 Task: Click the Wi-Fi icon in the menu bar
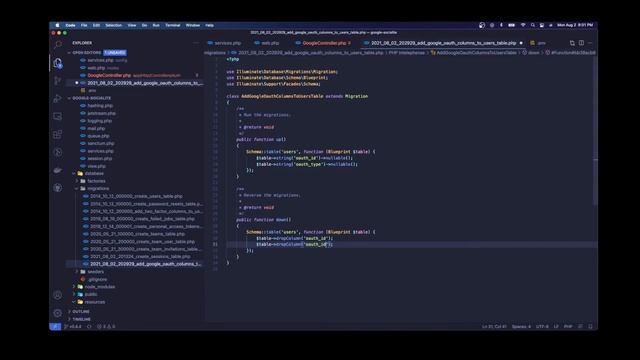(x=523, y=25)
